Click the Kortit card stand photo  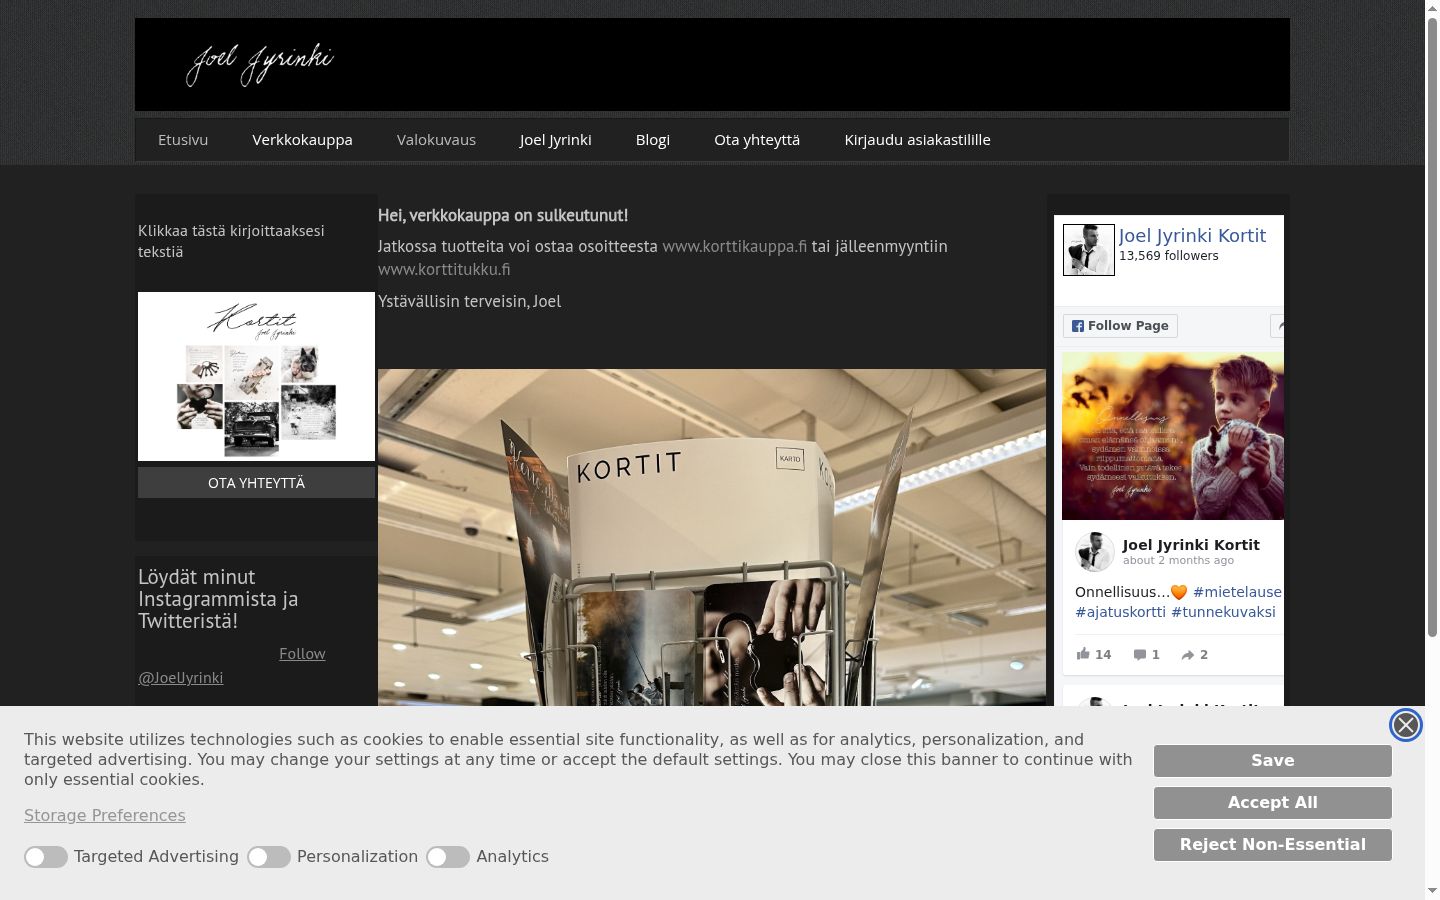[712, 538]
